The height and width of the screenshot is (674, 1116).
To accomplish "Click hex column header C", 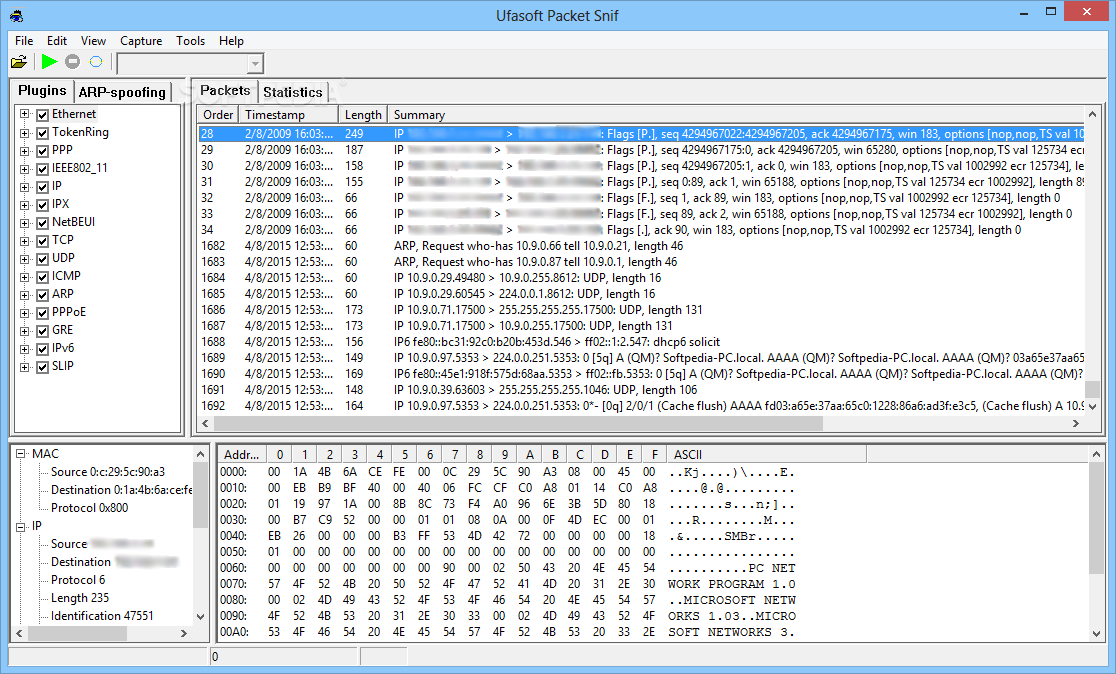I will (579, 455).
